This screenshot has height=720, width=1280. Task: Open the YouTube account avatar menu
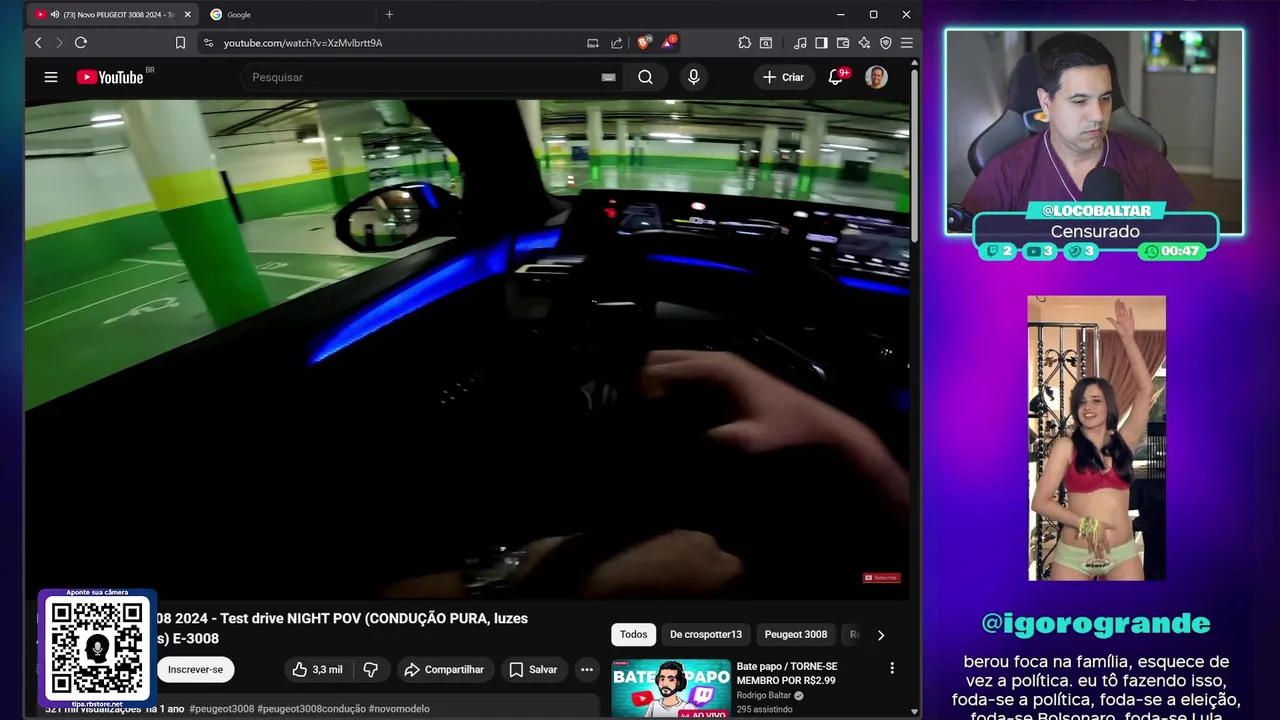tap(876, 77)
